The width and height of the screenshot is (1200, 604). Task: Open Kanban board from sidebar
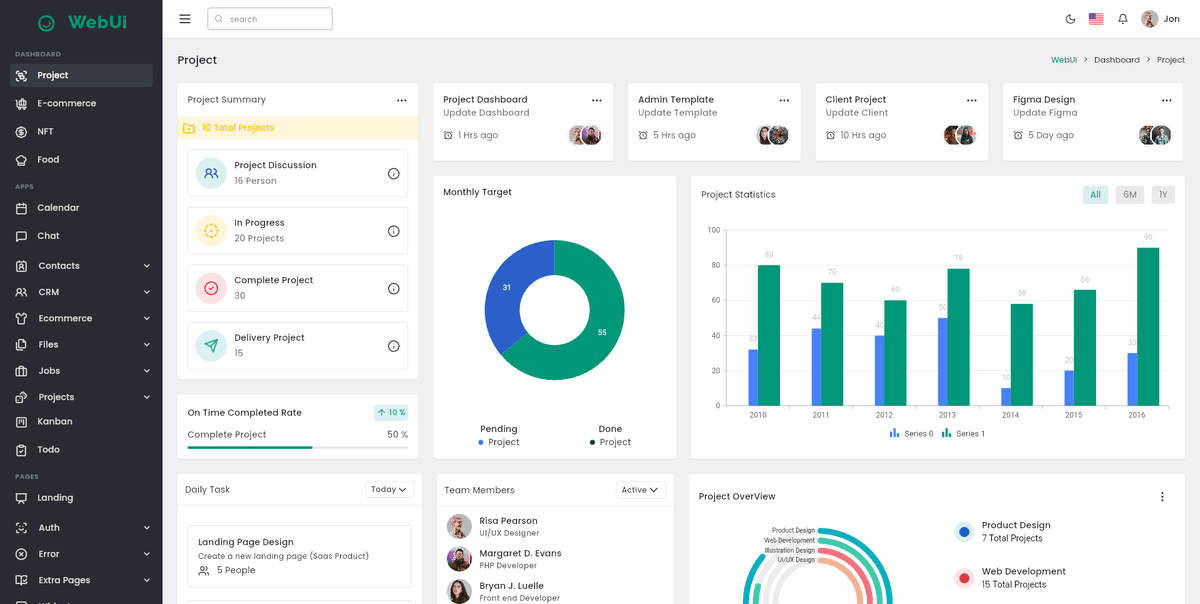(x=81, y=422)
